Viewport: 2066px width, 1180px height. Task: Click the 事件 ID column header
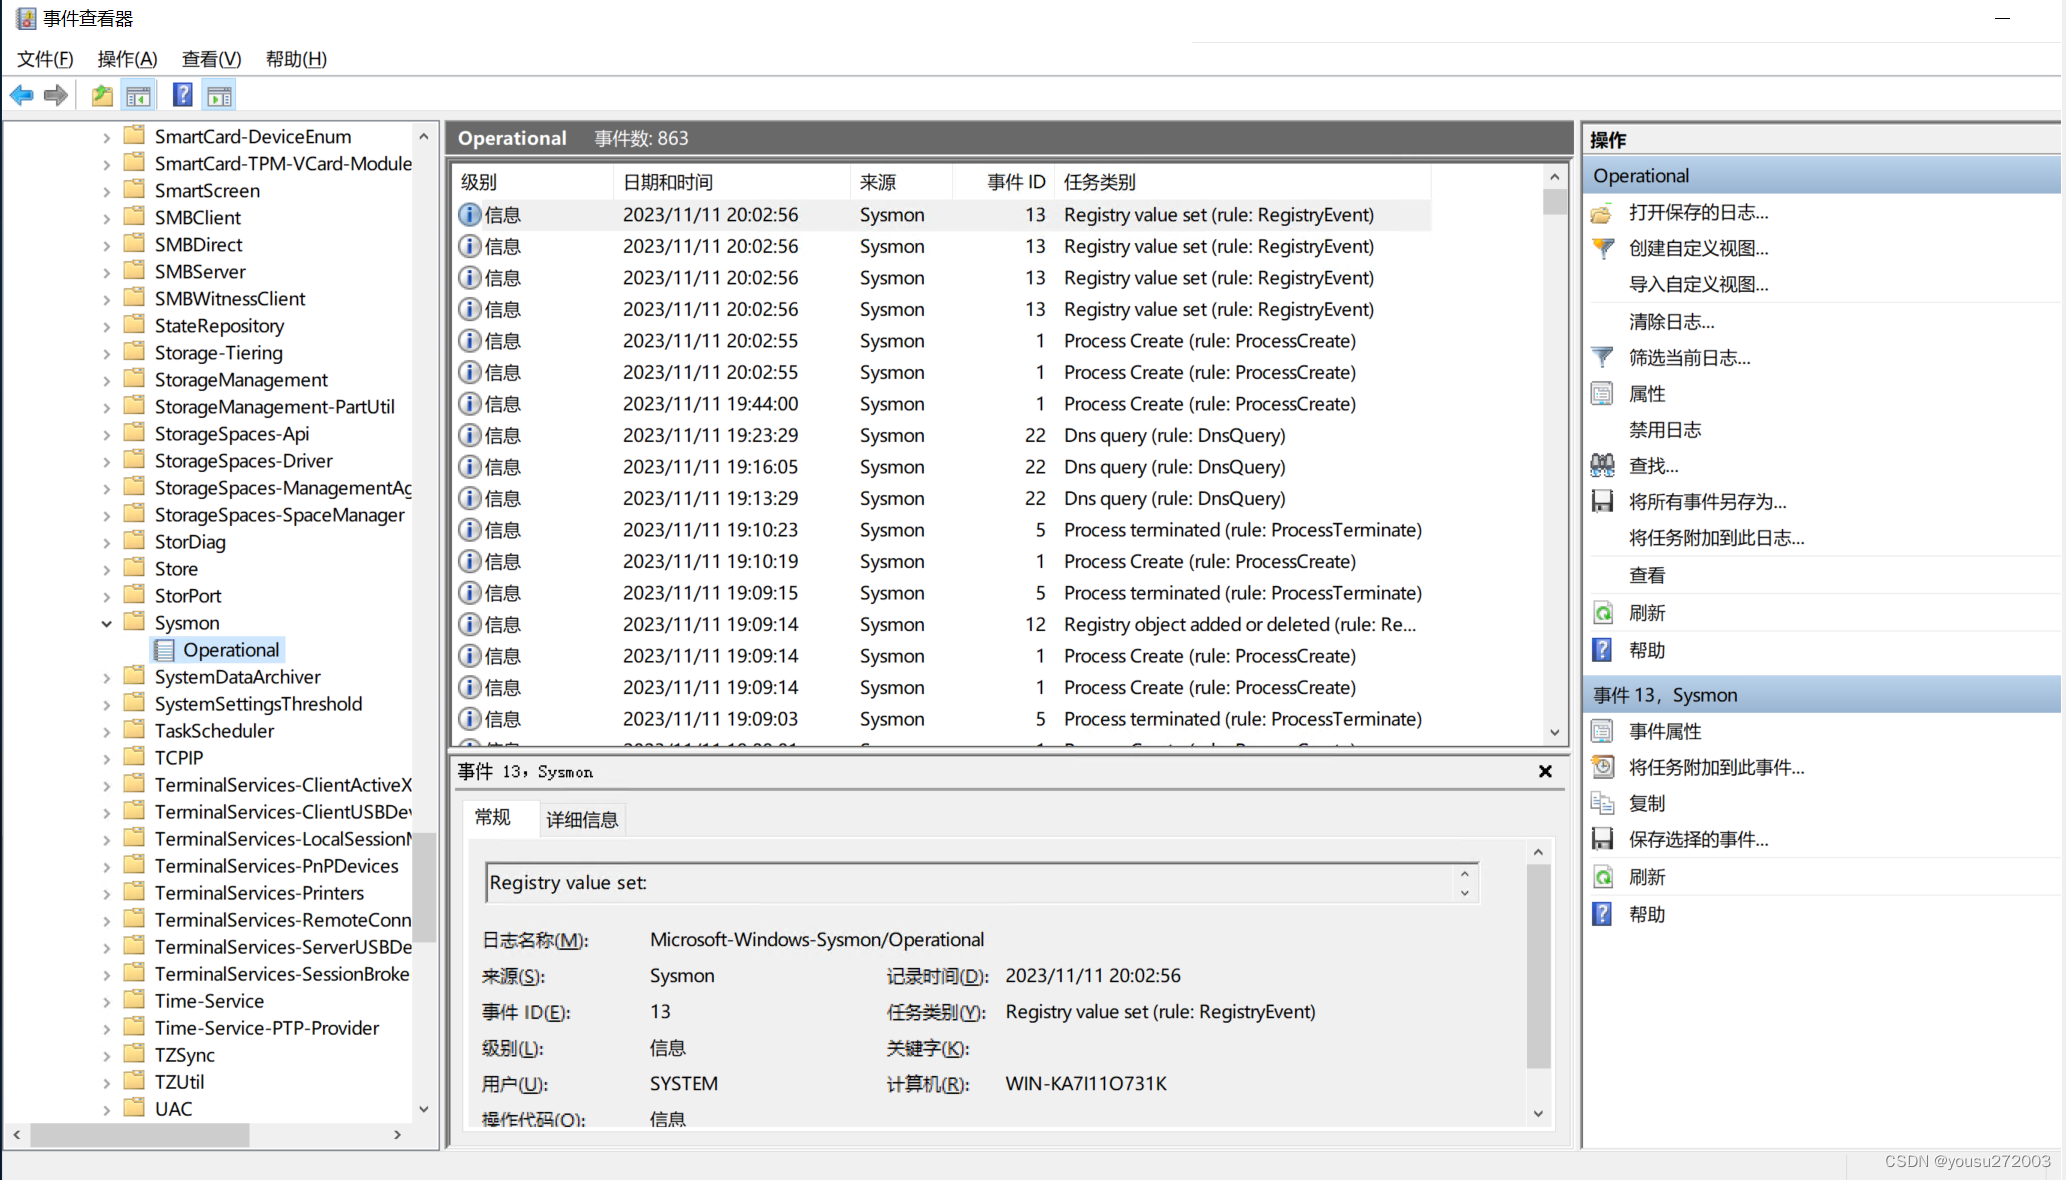[x=1015, y=182]
